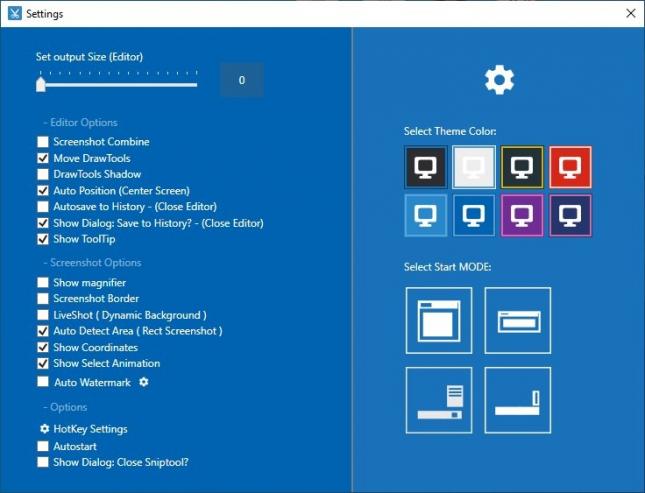Disable Auto Position (Center Screen)
Viewport: 645px width, 493px height.
(x=43, y=191)
